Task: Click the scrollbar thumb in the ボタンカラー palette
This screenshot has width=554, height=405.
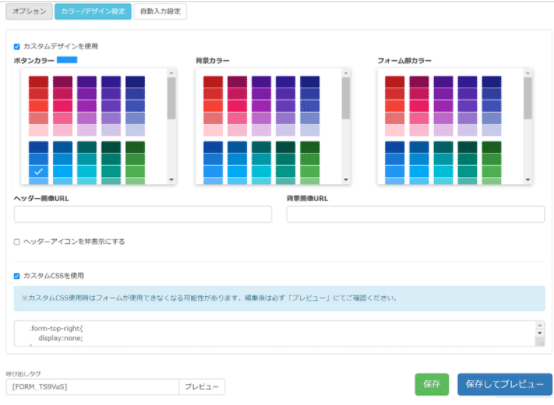Action: [x=171, y=98]
